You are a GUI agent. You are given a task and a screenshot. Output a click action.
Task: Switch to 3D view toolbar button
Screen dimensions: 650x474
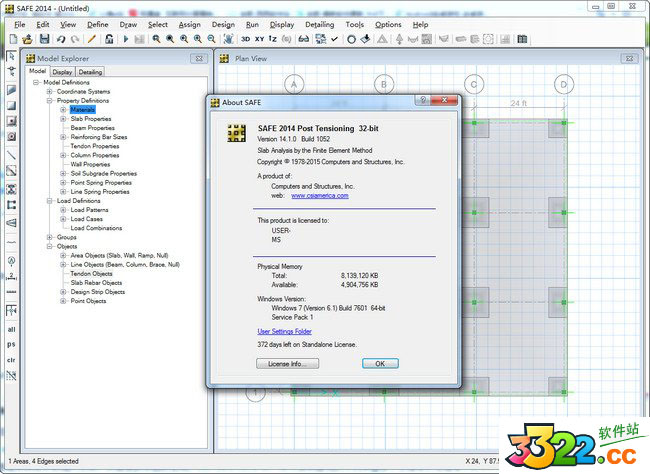(246, 39)
